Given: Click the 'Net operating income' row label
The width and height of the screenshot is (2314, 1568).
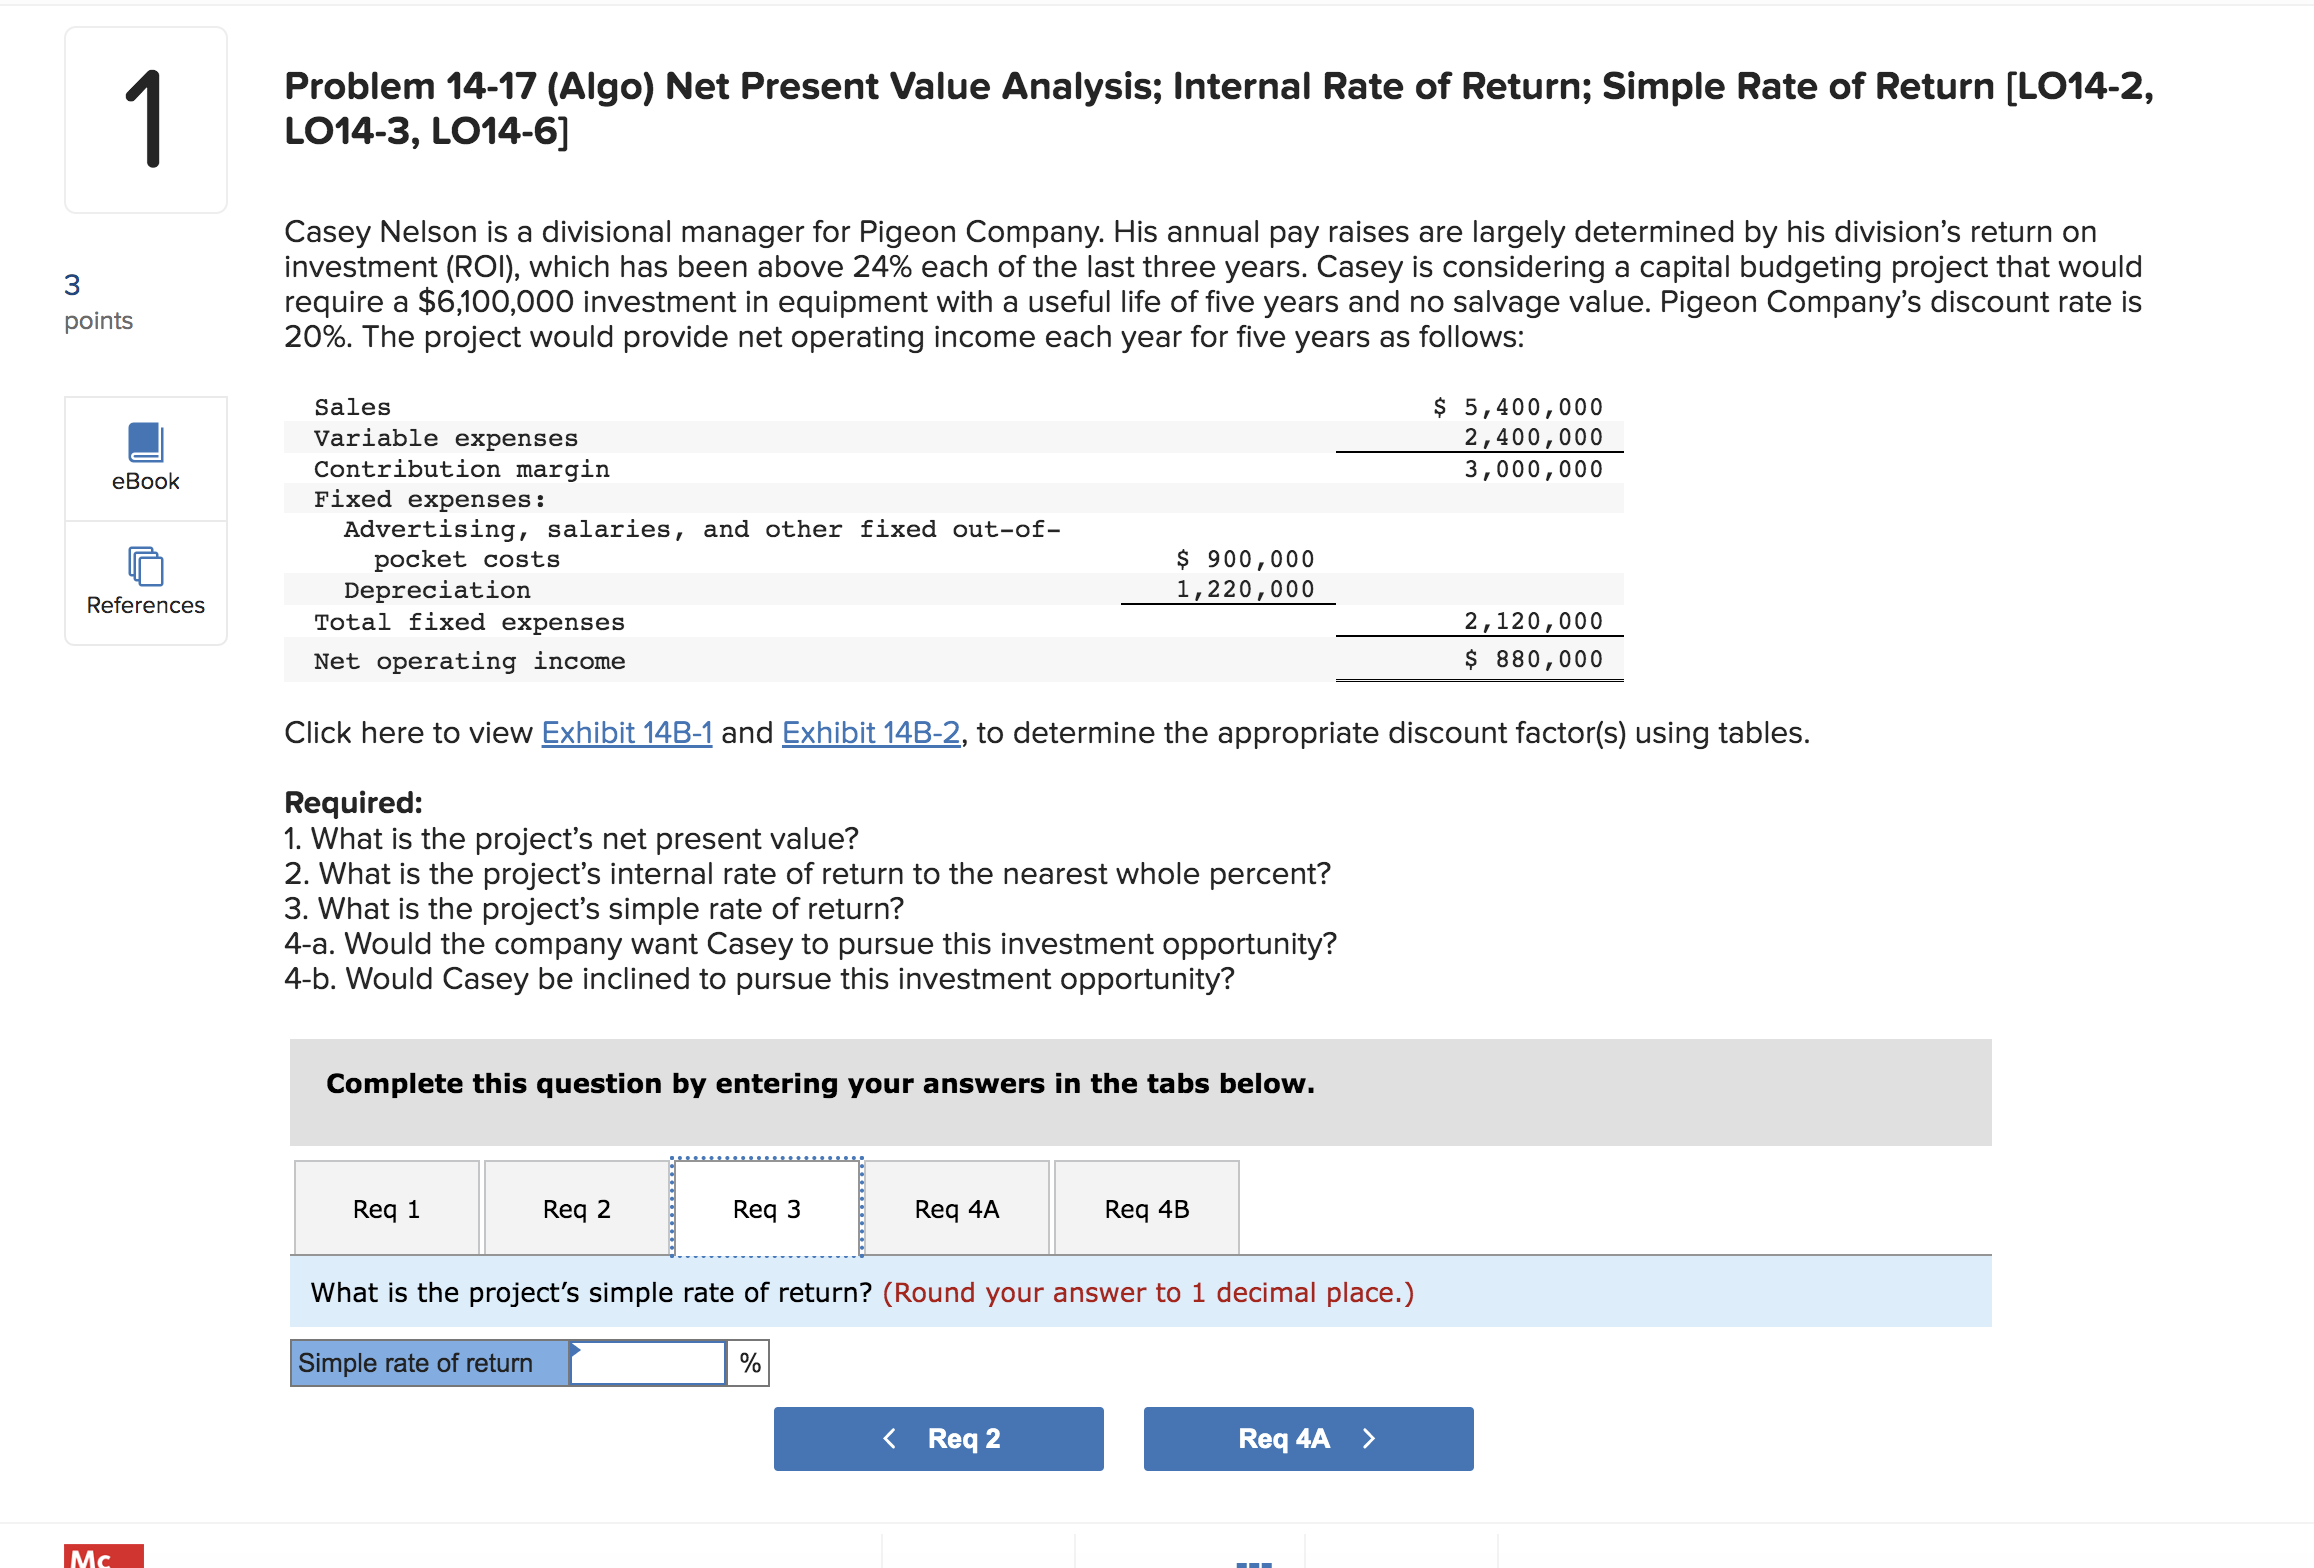Looking at the screenshot, I should (x=469, y=661).
